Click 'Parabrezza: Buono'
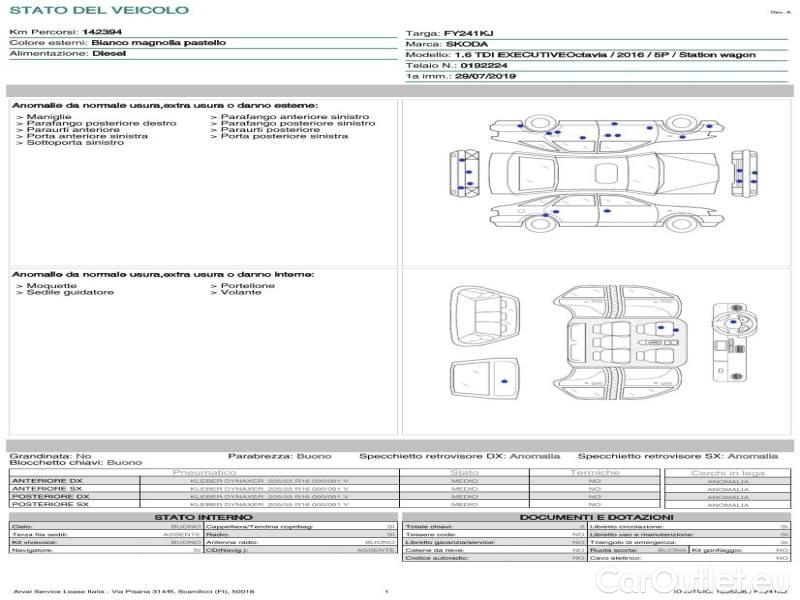 point(280,456)
